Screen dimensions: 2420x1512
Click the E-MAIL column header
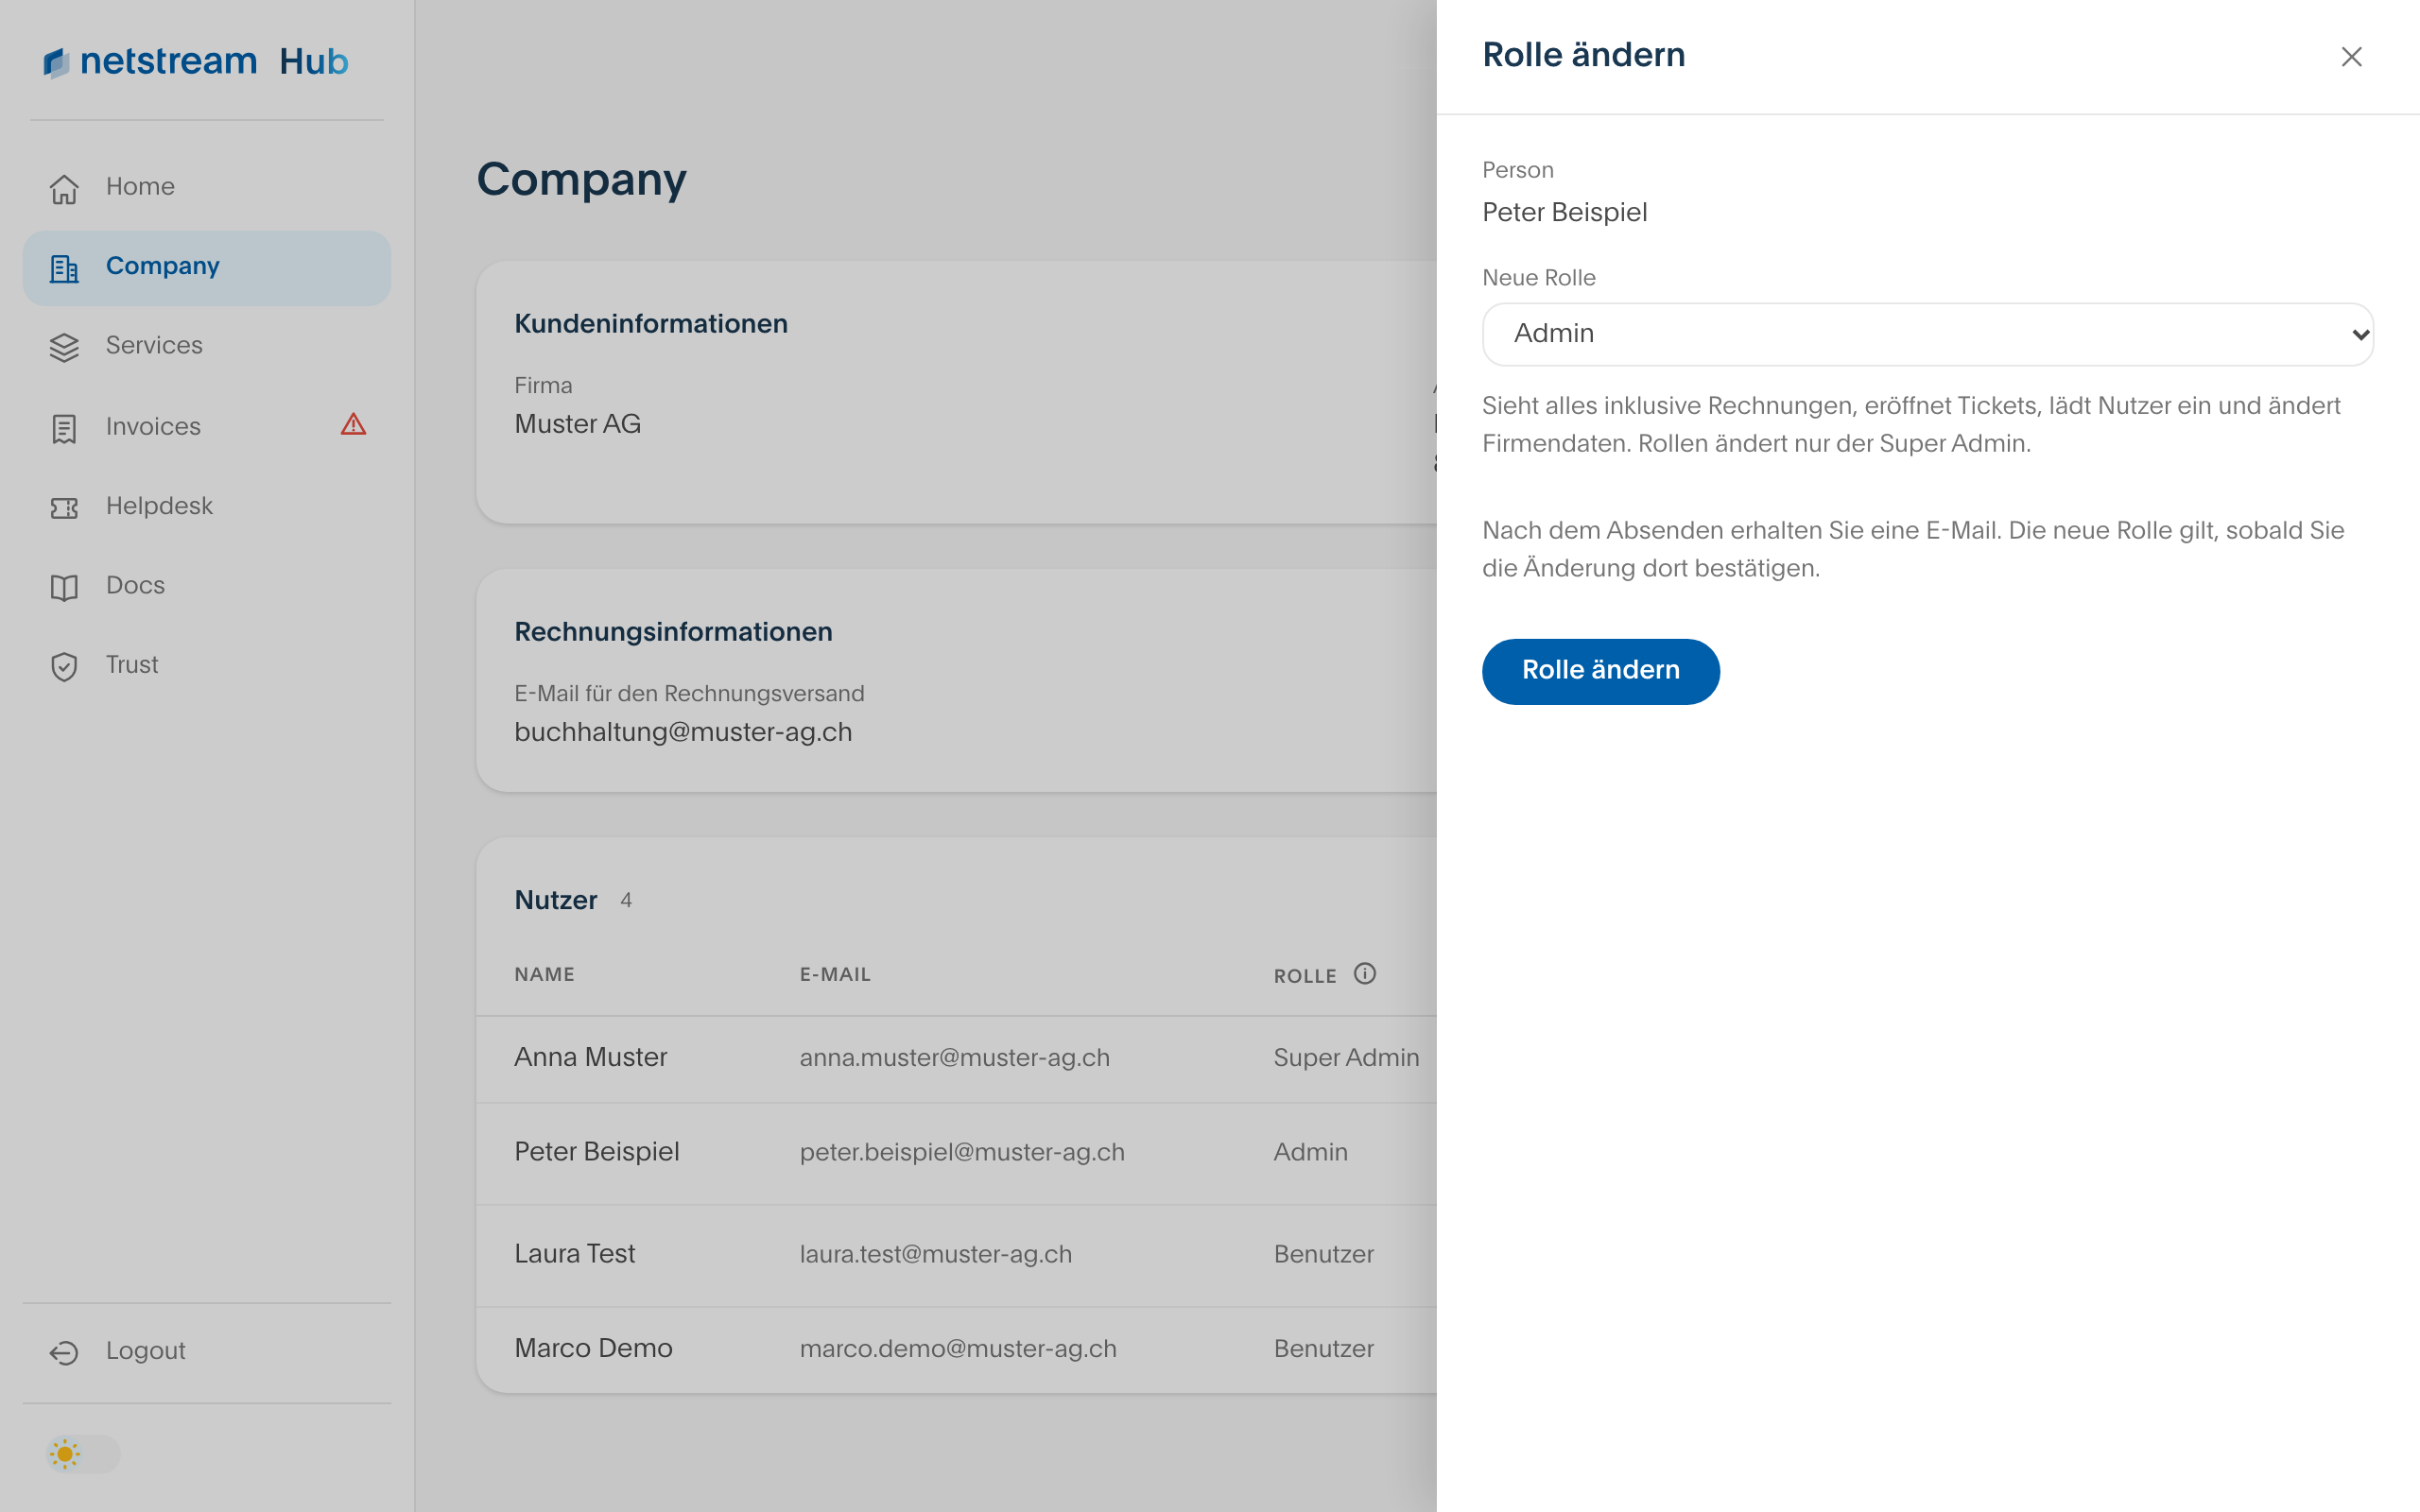(835, 975)
